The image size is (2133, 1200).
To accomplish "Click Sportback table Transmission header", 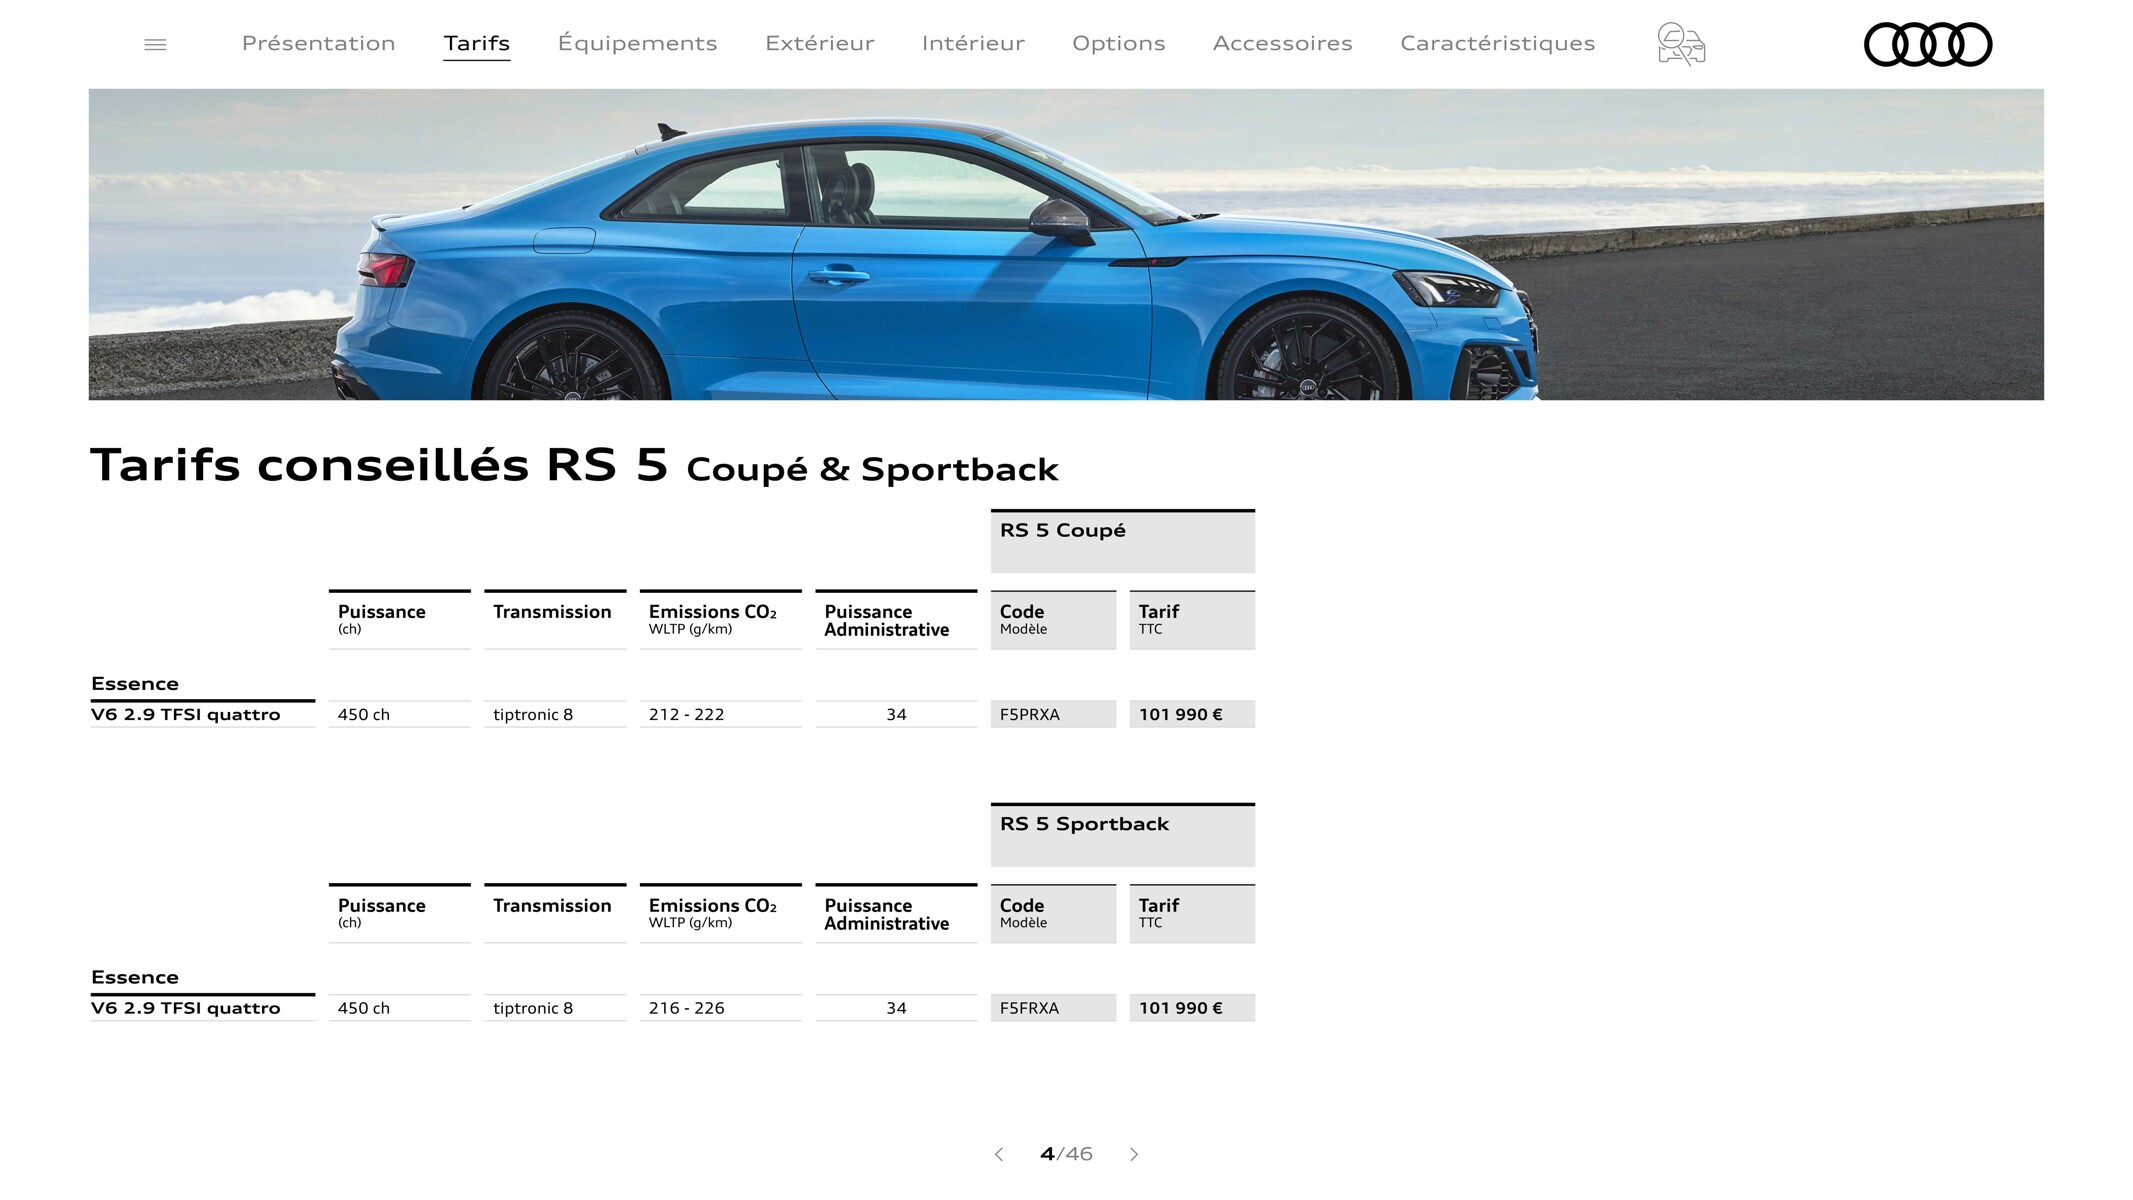I will tap(555, 914).
